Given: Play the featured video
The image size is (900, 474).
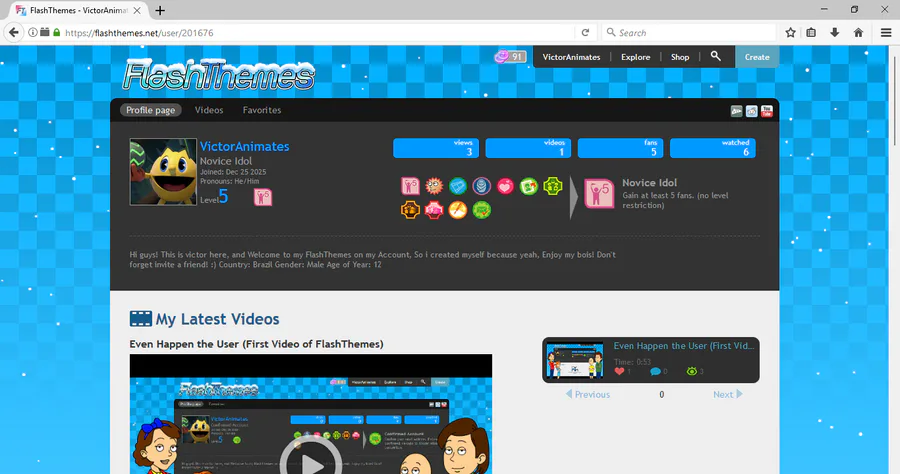Looking at the screenshot, I should click(x=311, y=464).
